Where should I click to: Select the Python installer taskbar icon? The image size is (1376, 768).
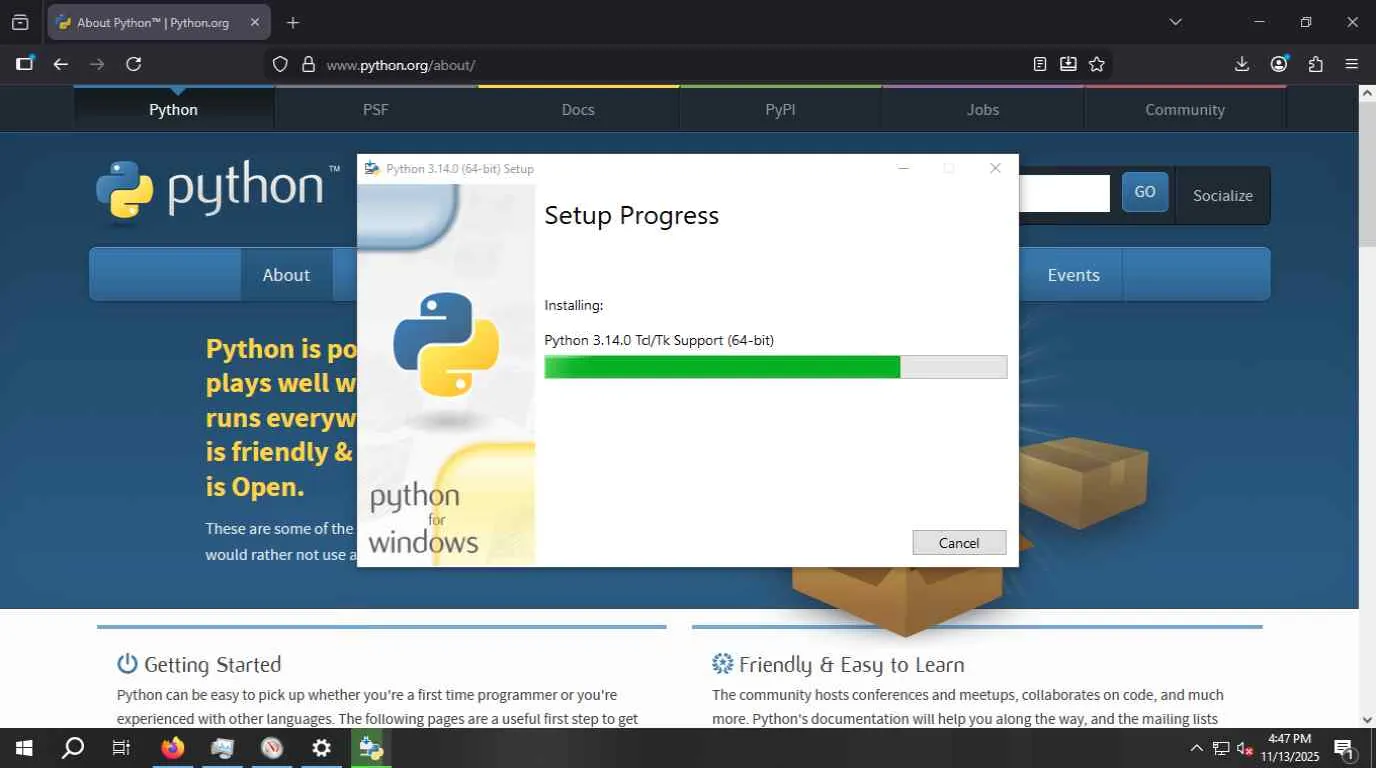click(371, 748)
